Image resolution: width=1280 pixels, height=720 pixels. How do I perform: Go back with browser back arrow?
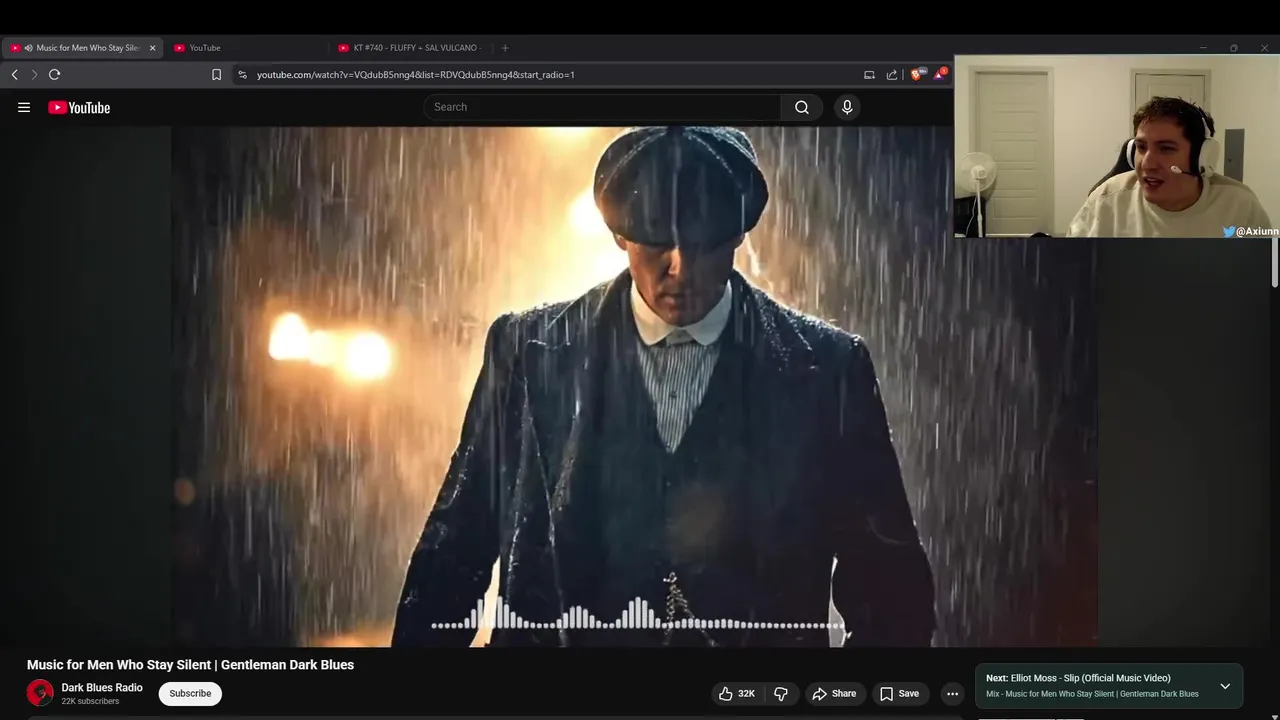tap(14, 74)
